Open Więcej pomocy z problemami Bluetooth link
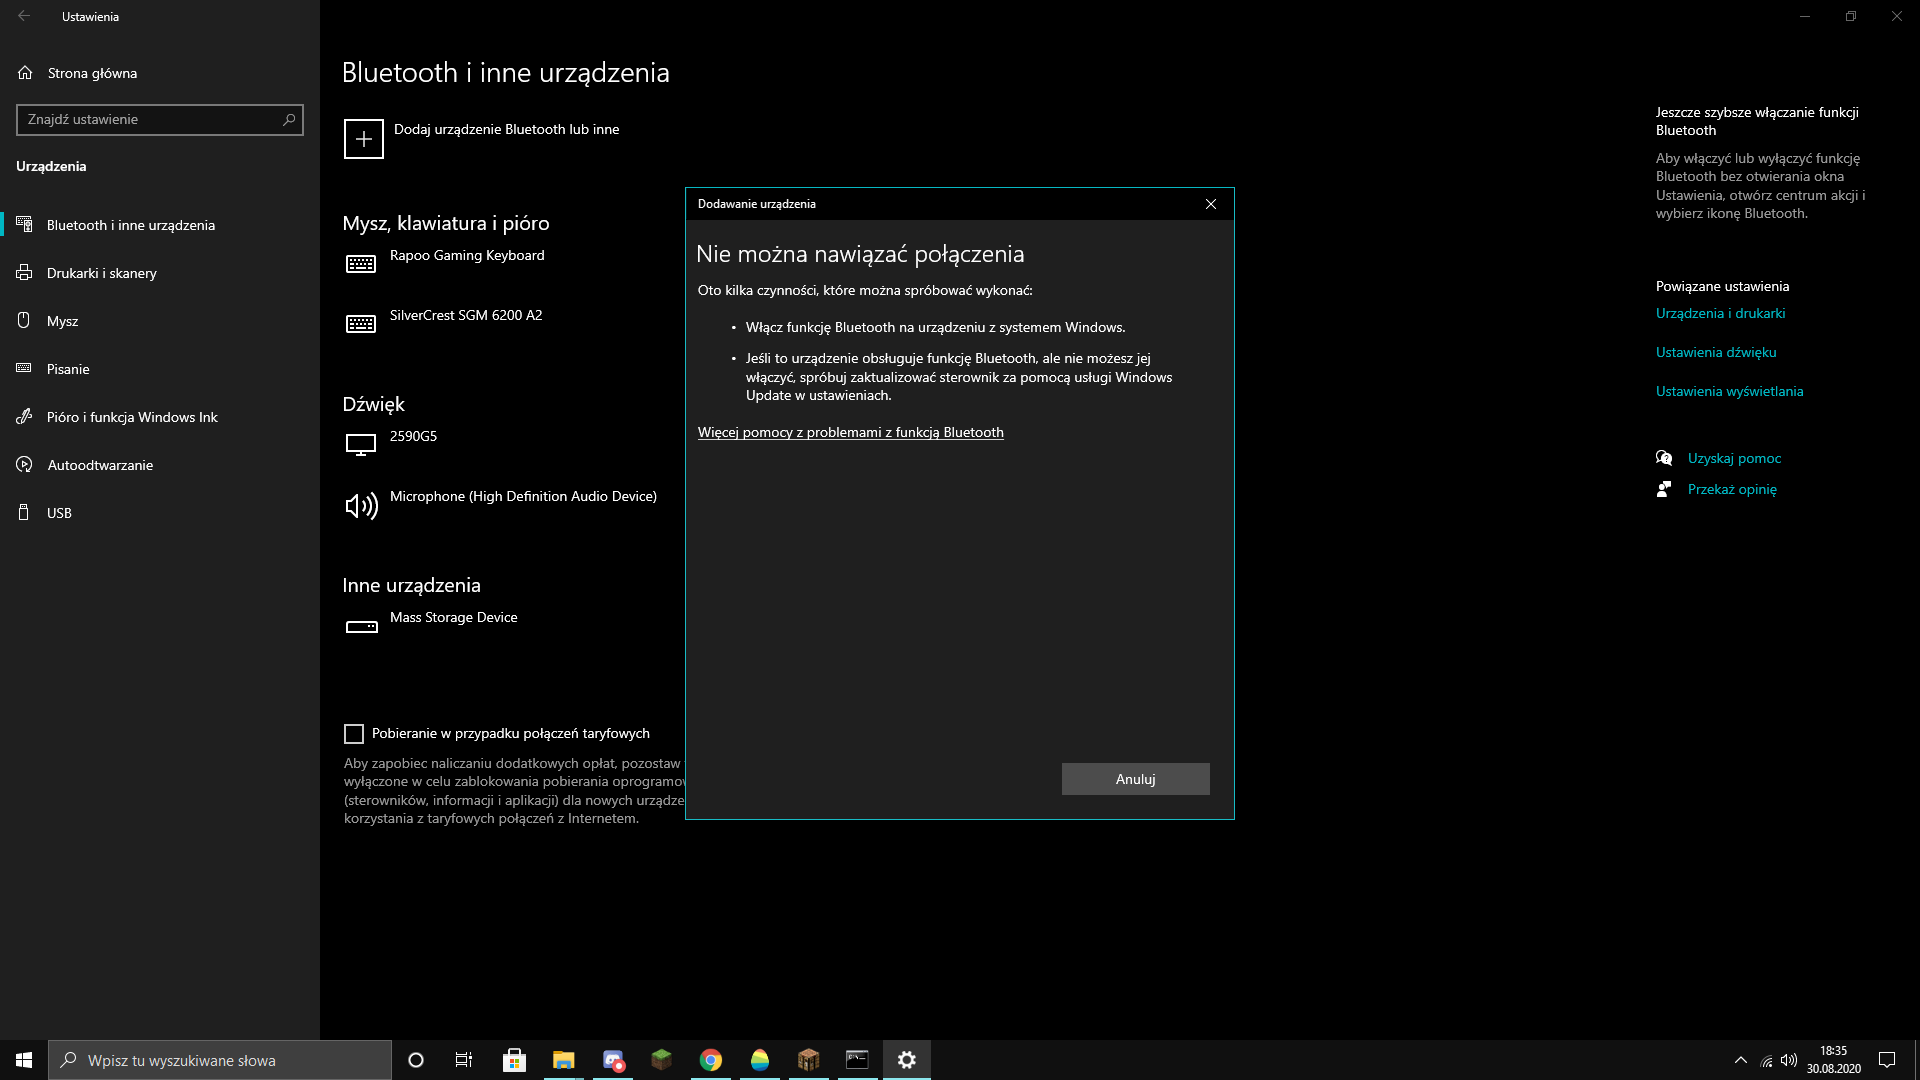This screenshot has height=1080, width=1920. tap(850, 432)
